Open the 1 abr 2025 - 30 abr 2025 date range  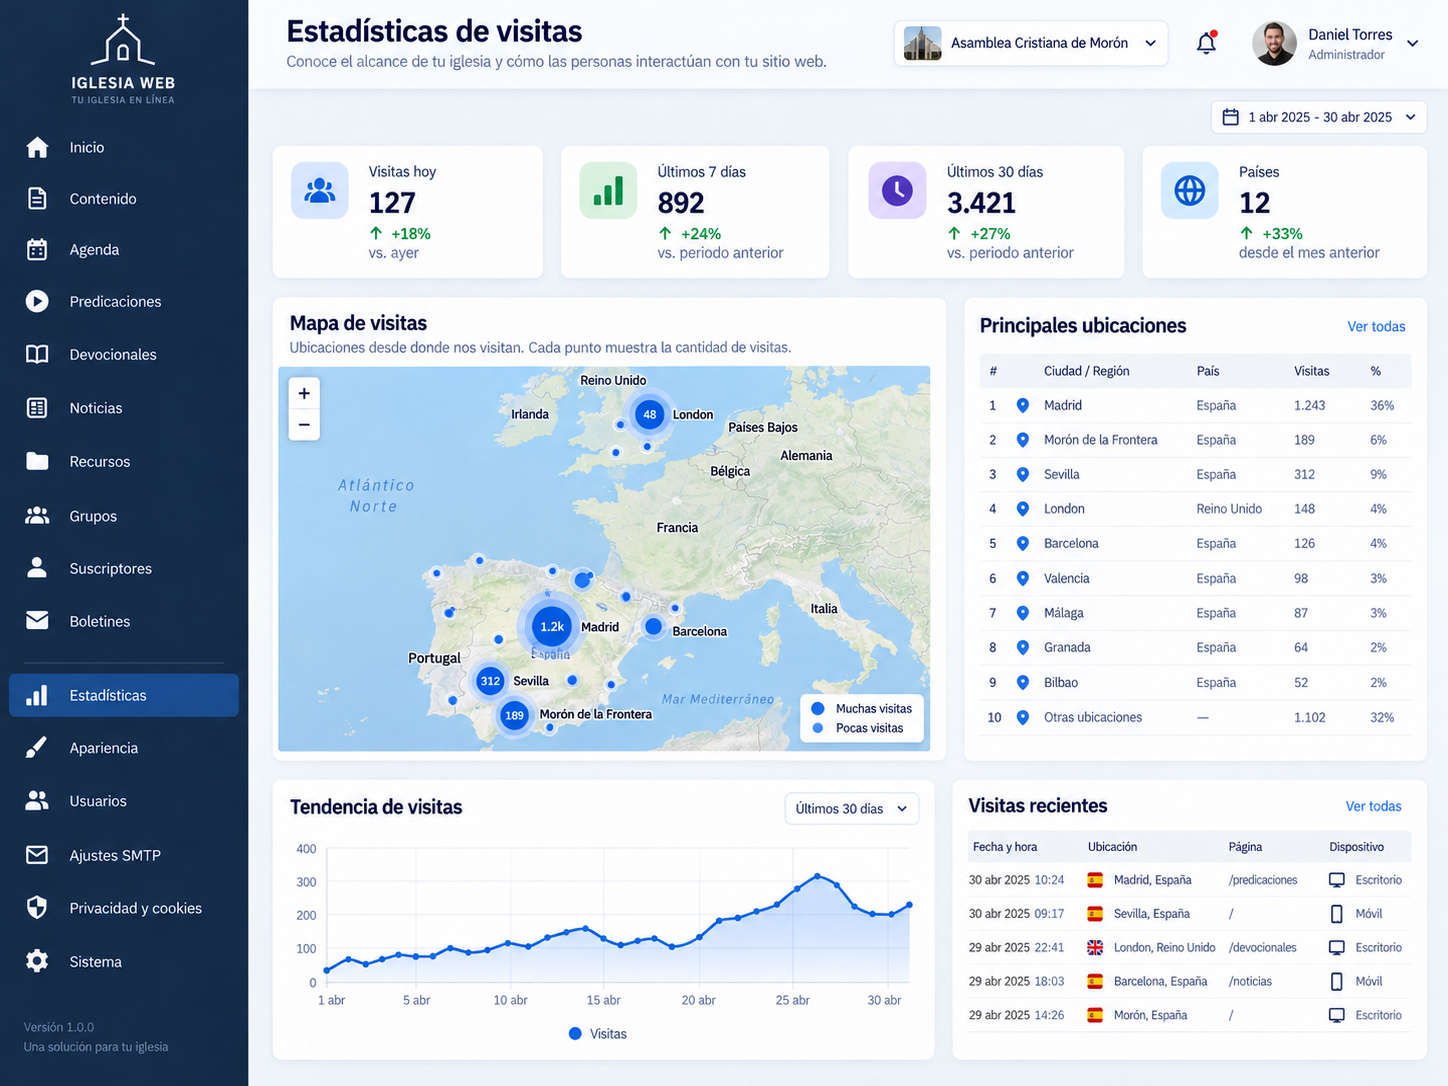click(x=1318, y=117)
